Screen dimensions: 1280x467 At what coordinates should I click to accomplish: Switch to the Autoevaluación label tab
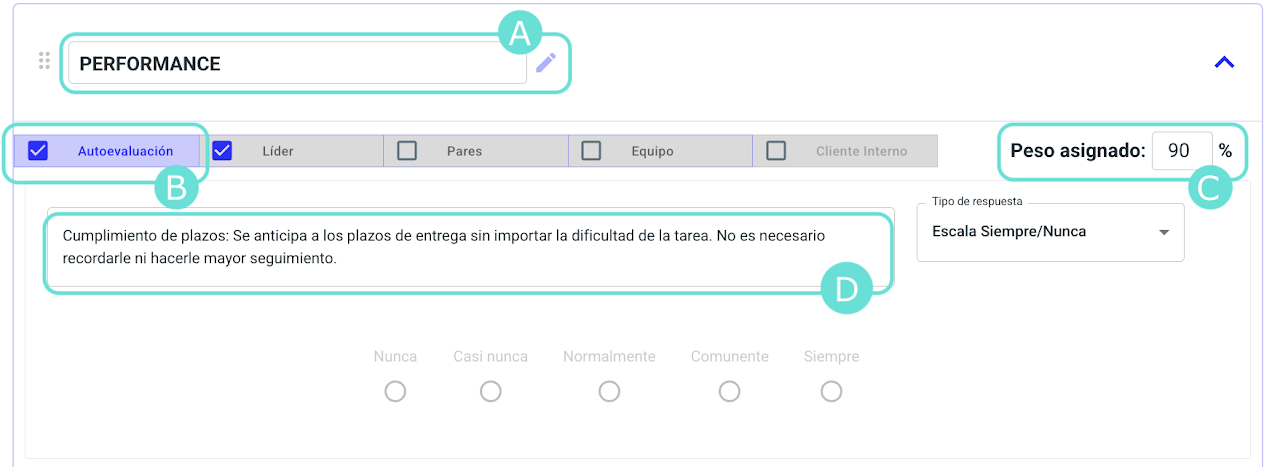click(x=126, y=151)
